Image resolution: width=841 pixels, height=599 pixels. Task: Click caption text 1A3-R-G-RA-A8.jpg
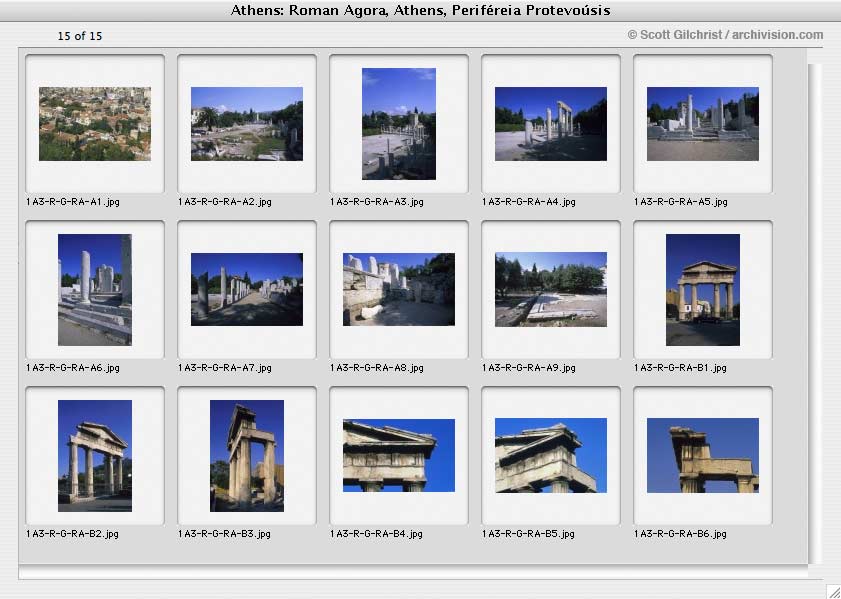pyautogui.click(x=377, y=368)
